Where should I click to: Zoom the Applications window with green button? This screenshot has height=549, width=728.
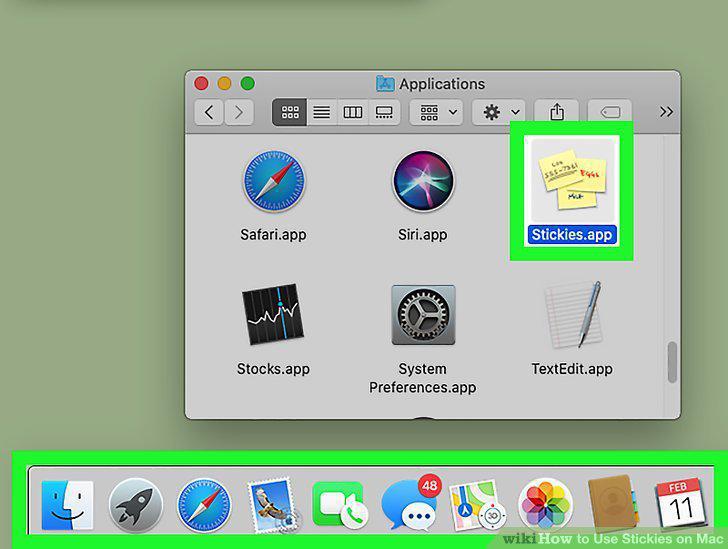coord(247,84)
